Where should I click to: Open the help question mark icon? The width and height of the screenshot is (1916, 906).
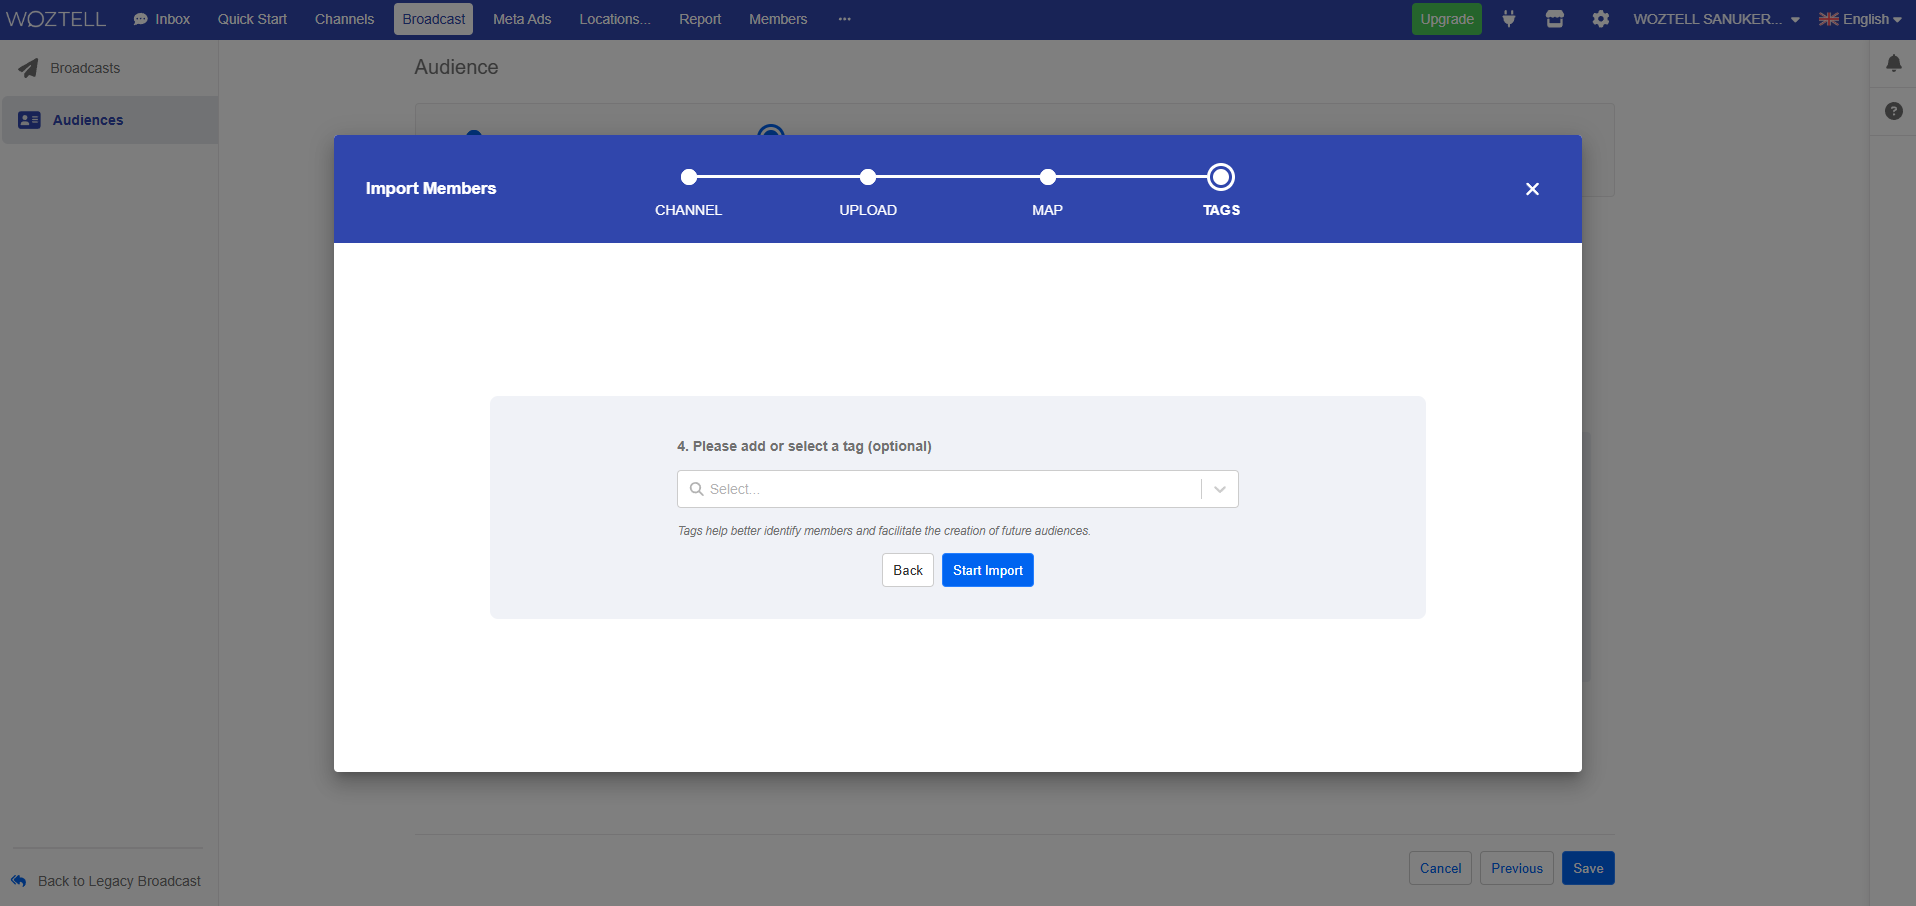point(1894,111)
